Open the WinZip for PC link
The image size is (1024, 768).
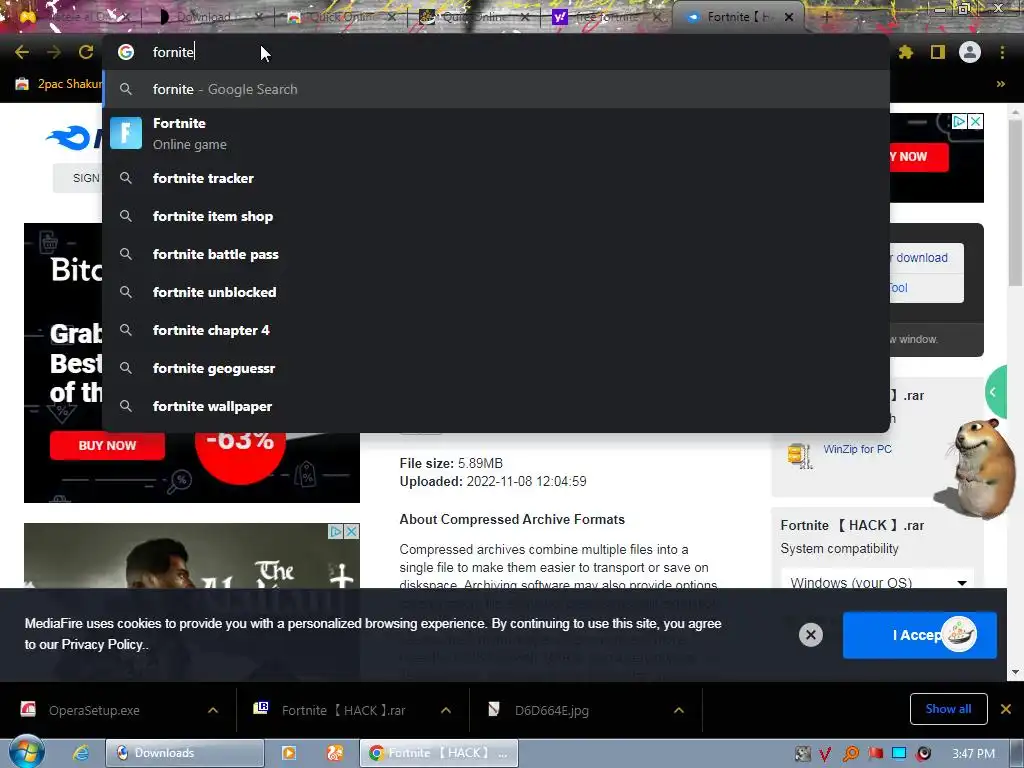857,449
